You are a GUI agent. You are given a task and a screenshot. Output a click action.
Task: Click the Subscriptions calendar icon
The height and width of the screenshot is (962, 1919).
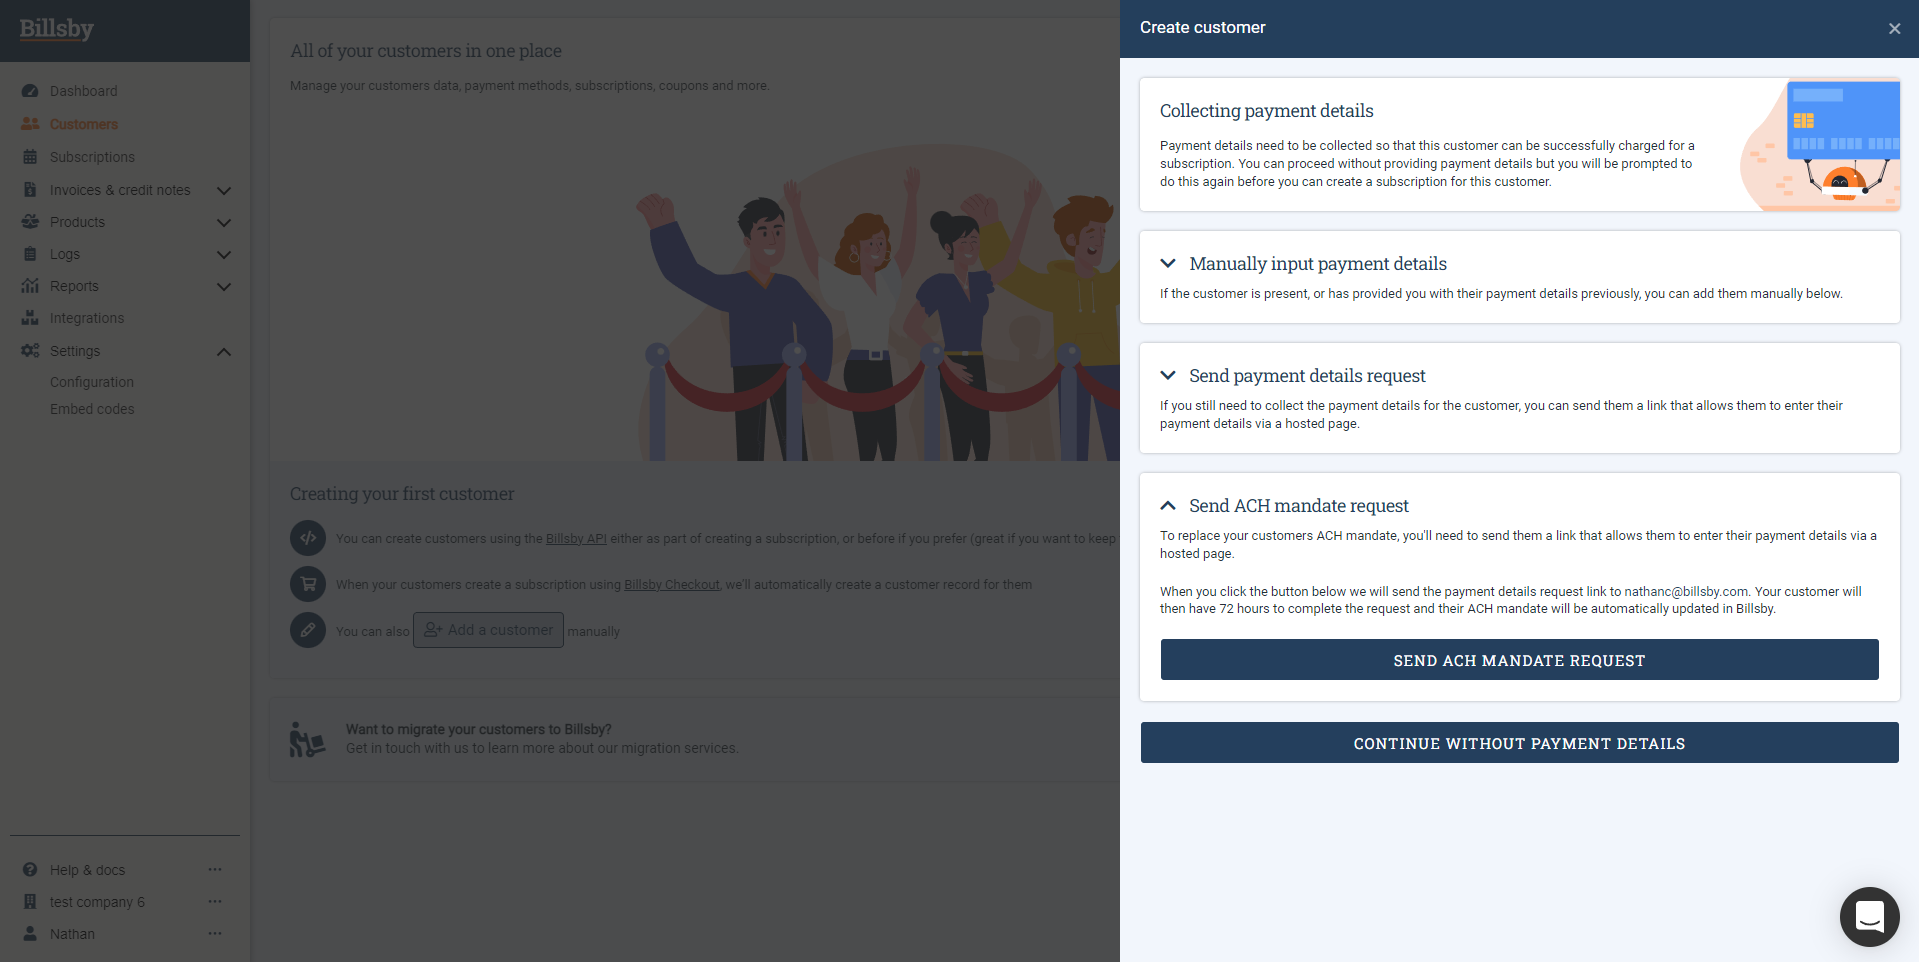click(x=30, y=157)
